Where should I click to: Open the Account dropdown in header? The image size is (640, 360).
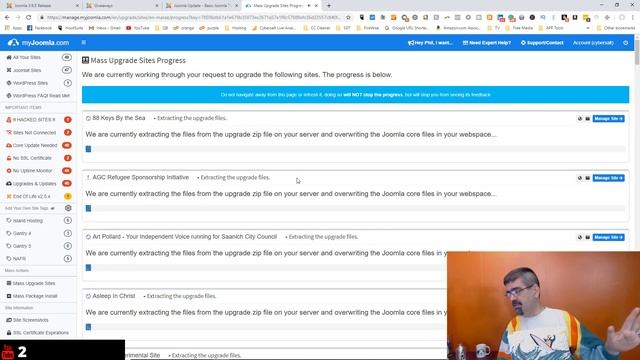(593, 42)
